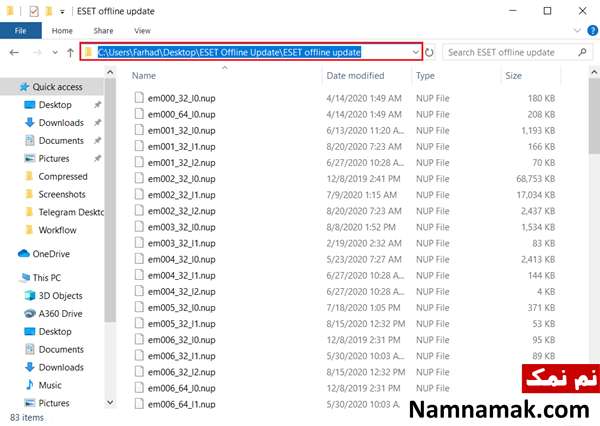Open A360 Drive under This PC
Viewport: 600px width, 426px height.
(x=60, y=313)
